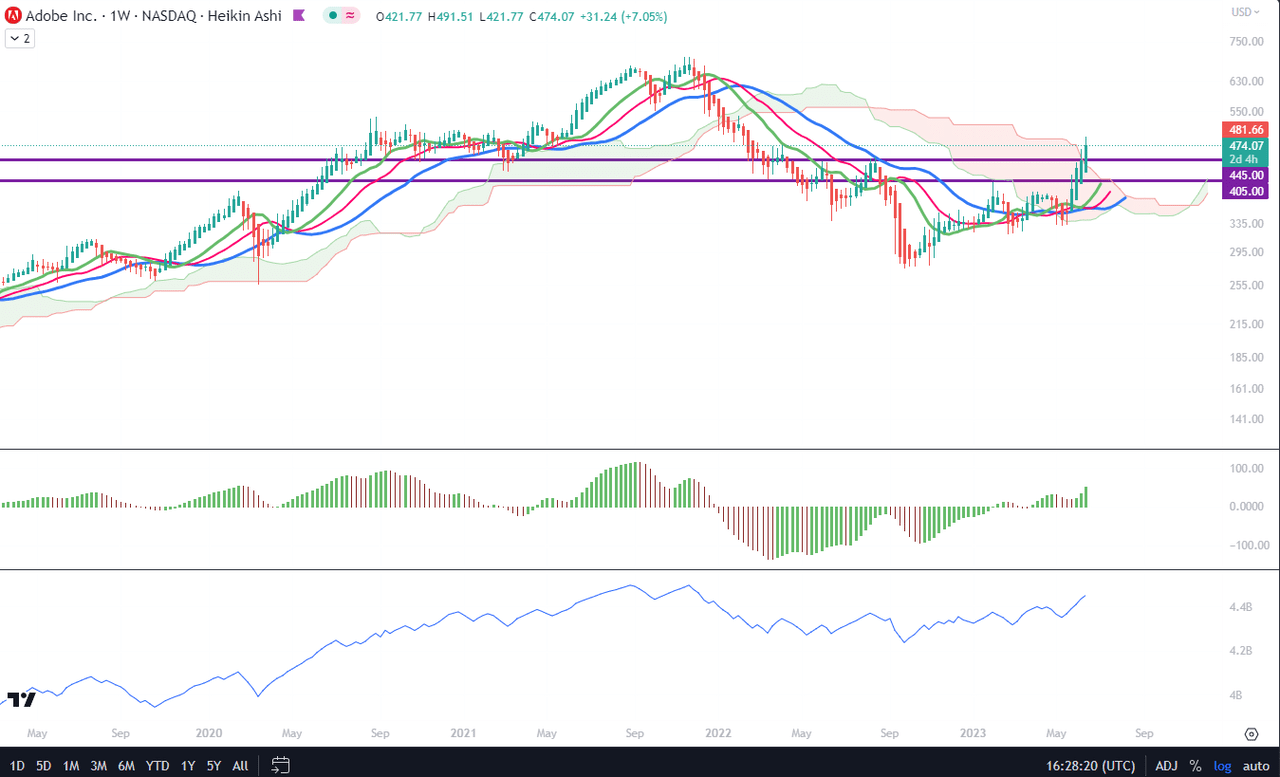
Task: Click the L421.77 low value
Action: tap(502, 17)
